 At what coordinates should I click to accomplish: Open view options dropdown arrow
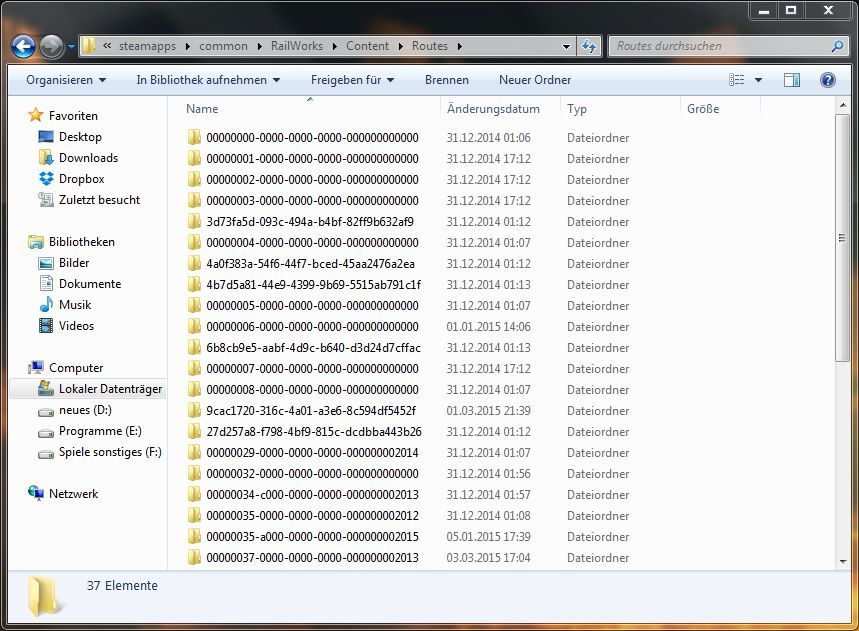pyautogui.click(x=758, y=80)
